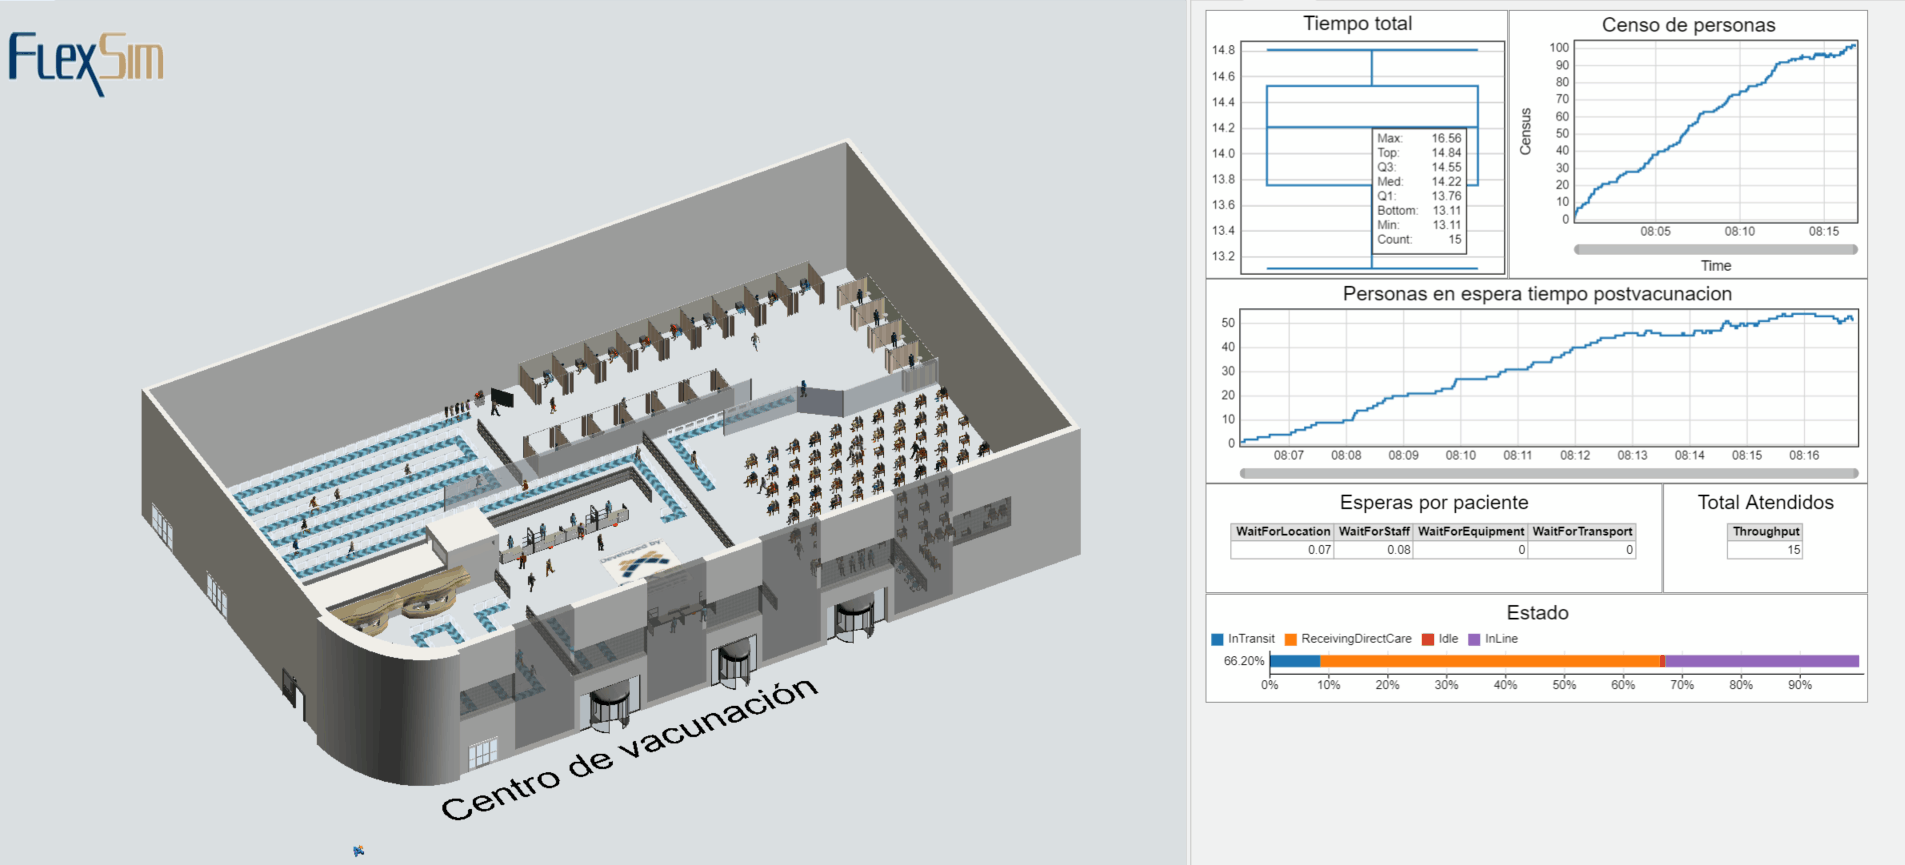
Task: Click the FlexSim logo
Action: pos(86,62)
